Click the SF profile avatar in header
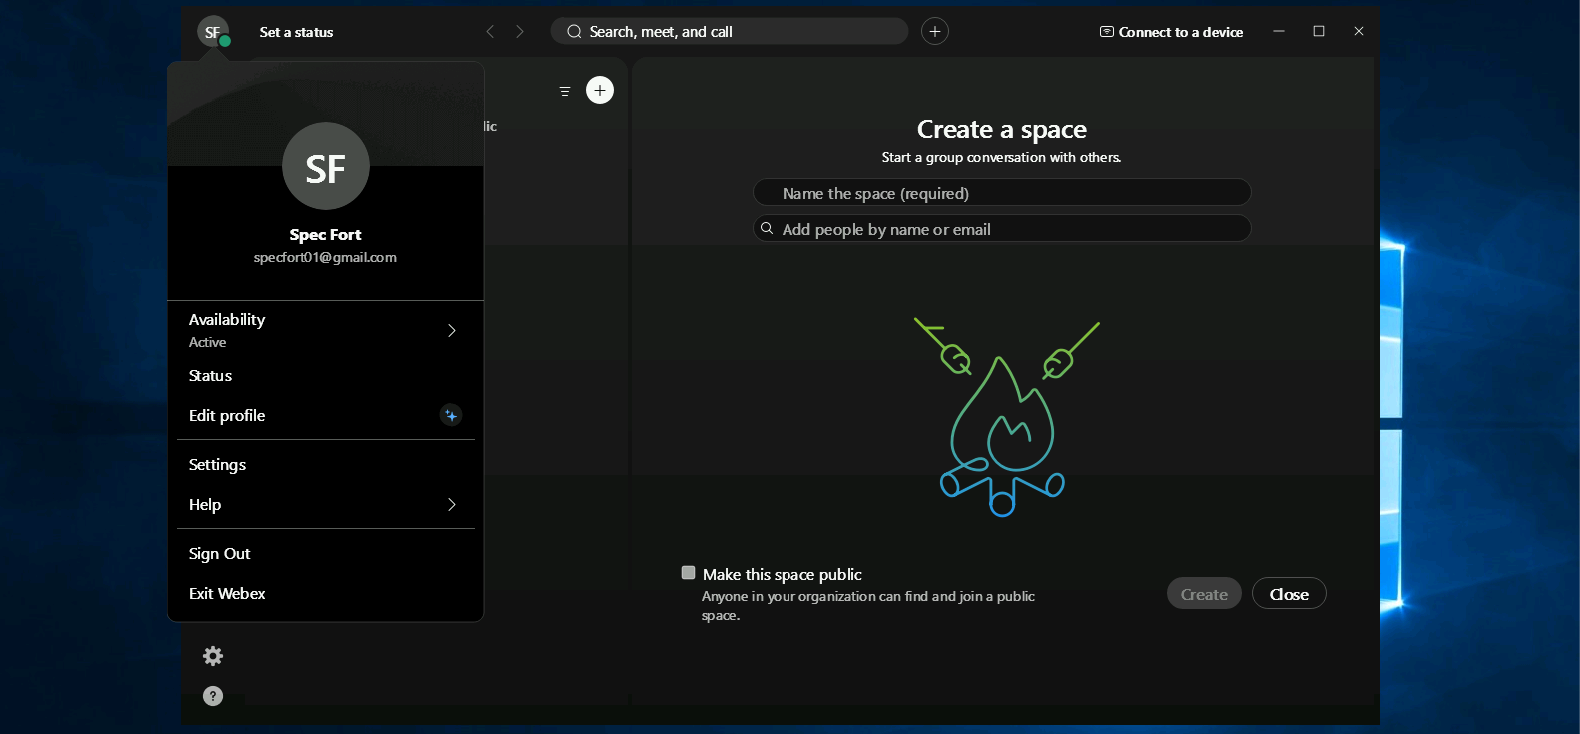Viewport: 1580px width, 734px height. [x=212, y=32]
